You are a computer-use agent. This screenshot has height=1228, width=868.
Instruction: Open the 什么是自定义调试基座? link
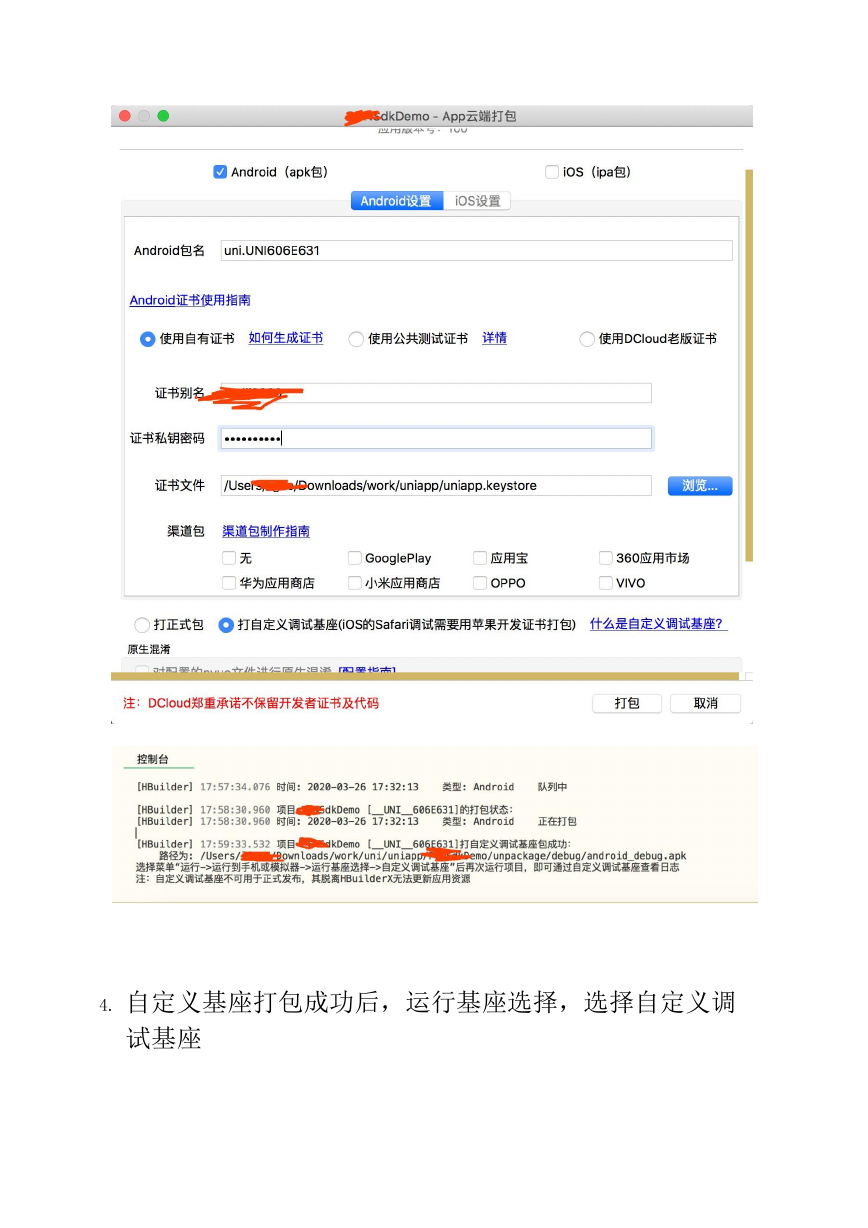(x=658, y=624)
